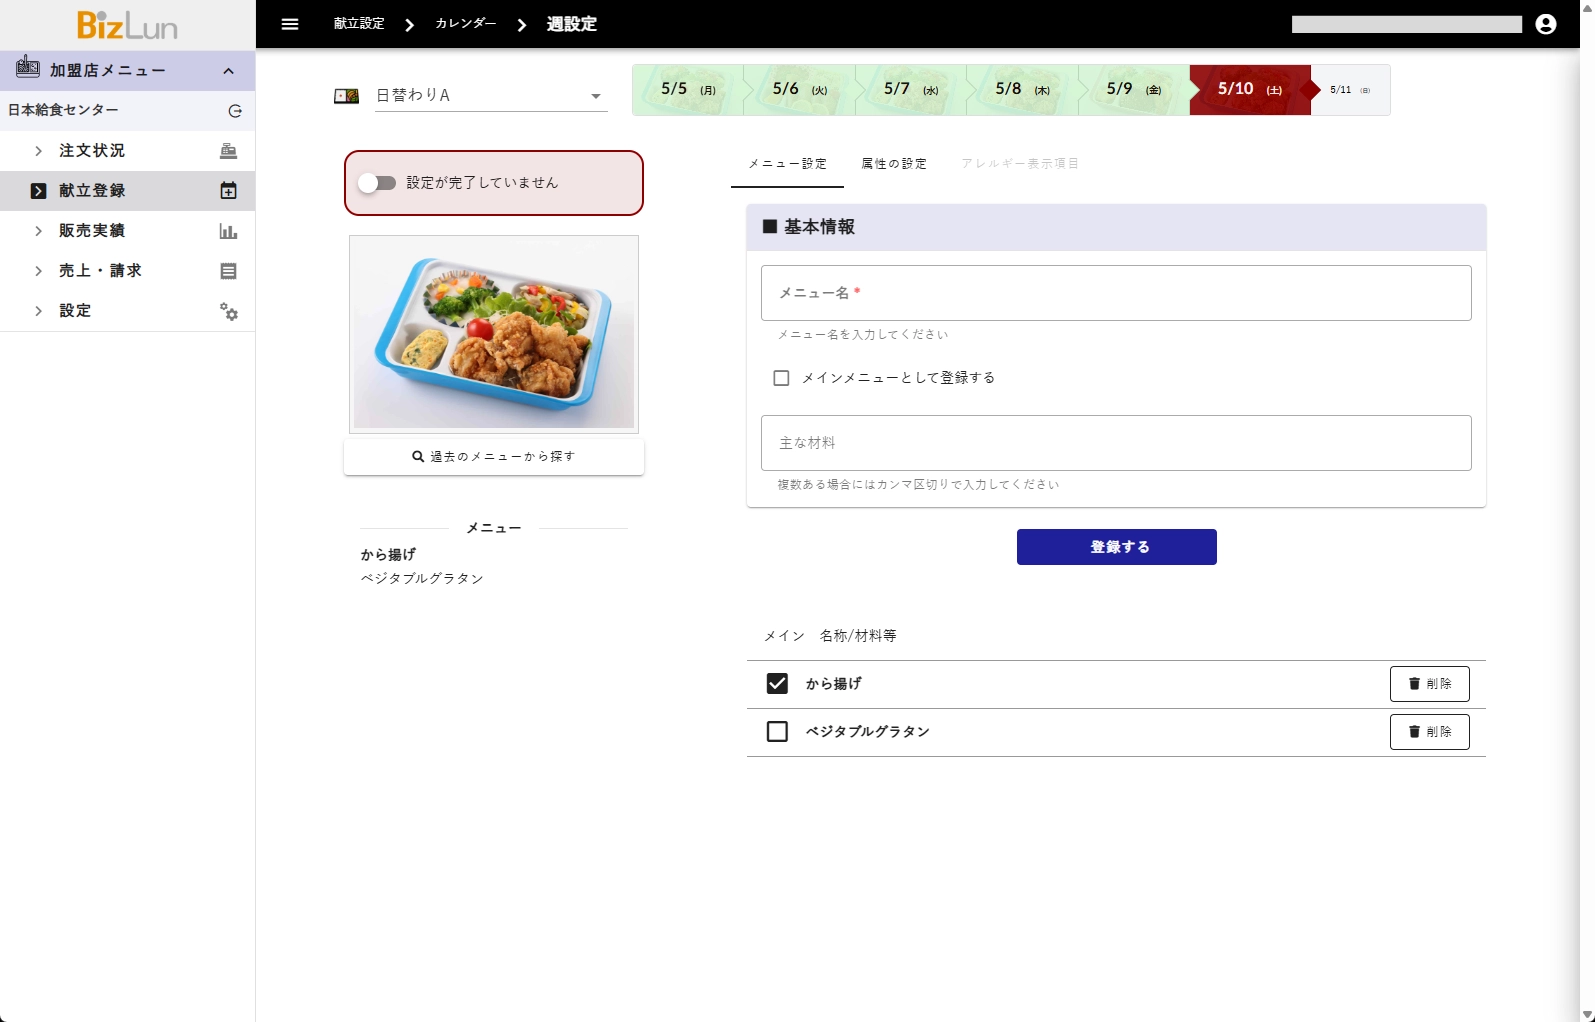The height and width of the screenshot is (1022, 1595).
Task: Click the logout icon beside 日本給食センター
Action: (235, 111)
